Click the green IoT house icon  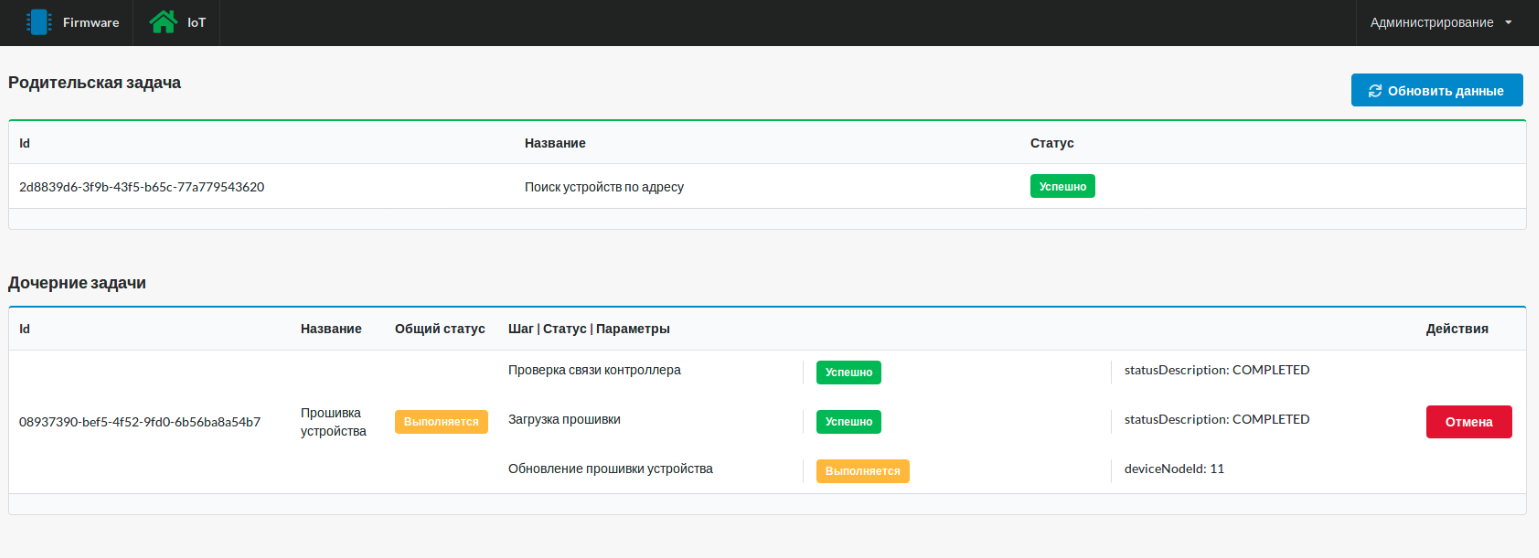163,22
